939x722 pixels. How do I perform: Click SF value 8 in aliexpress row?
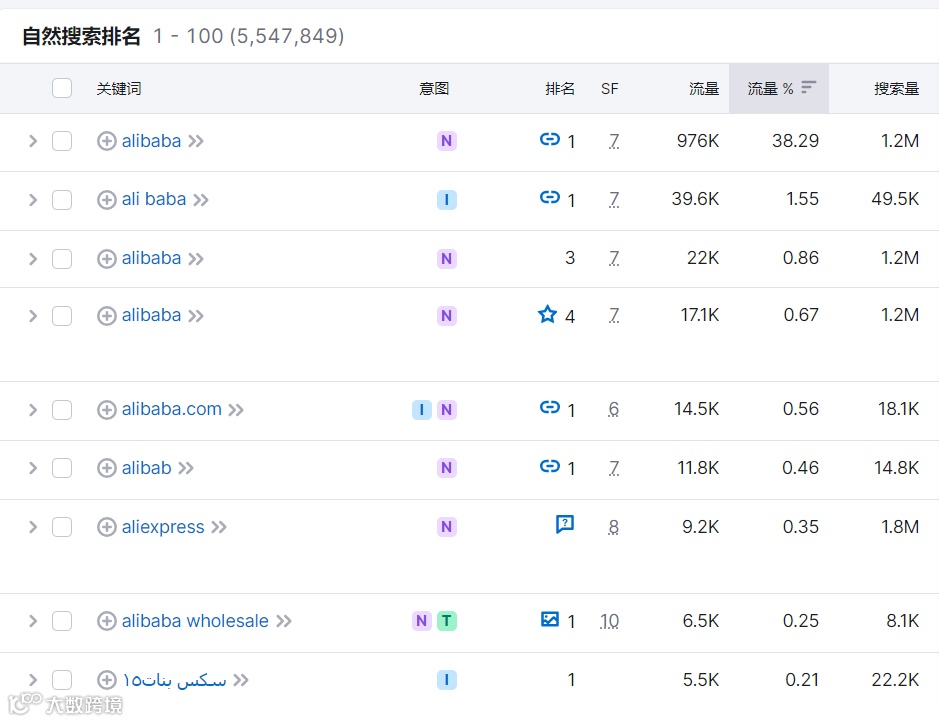click(x=613, y=527)
